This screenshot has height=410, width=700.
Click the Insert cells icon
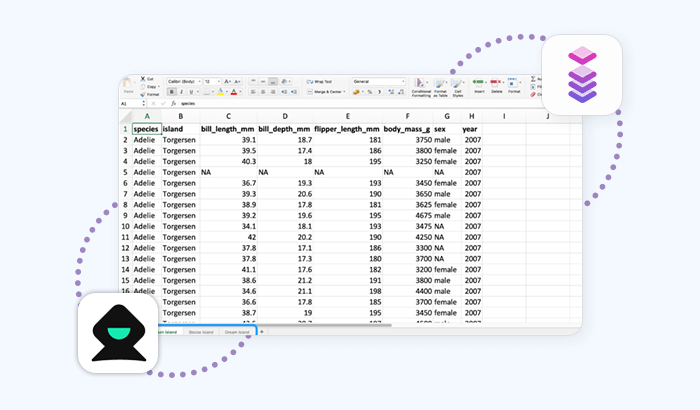pos(479,85)
